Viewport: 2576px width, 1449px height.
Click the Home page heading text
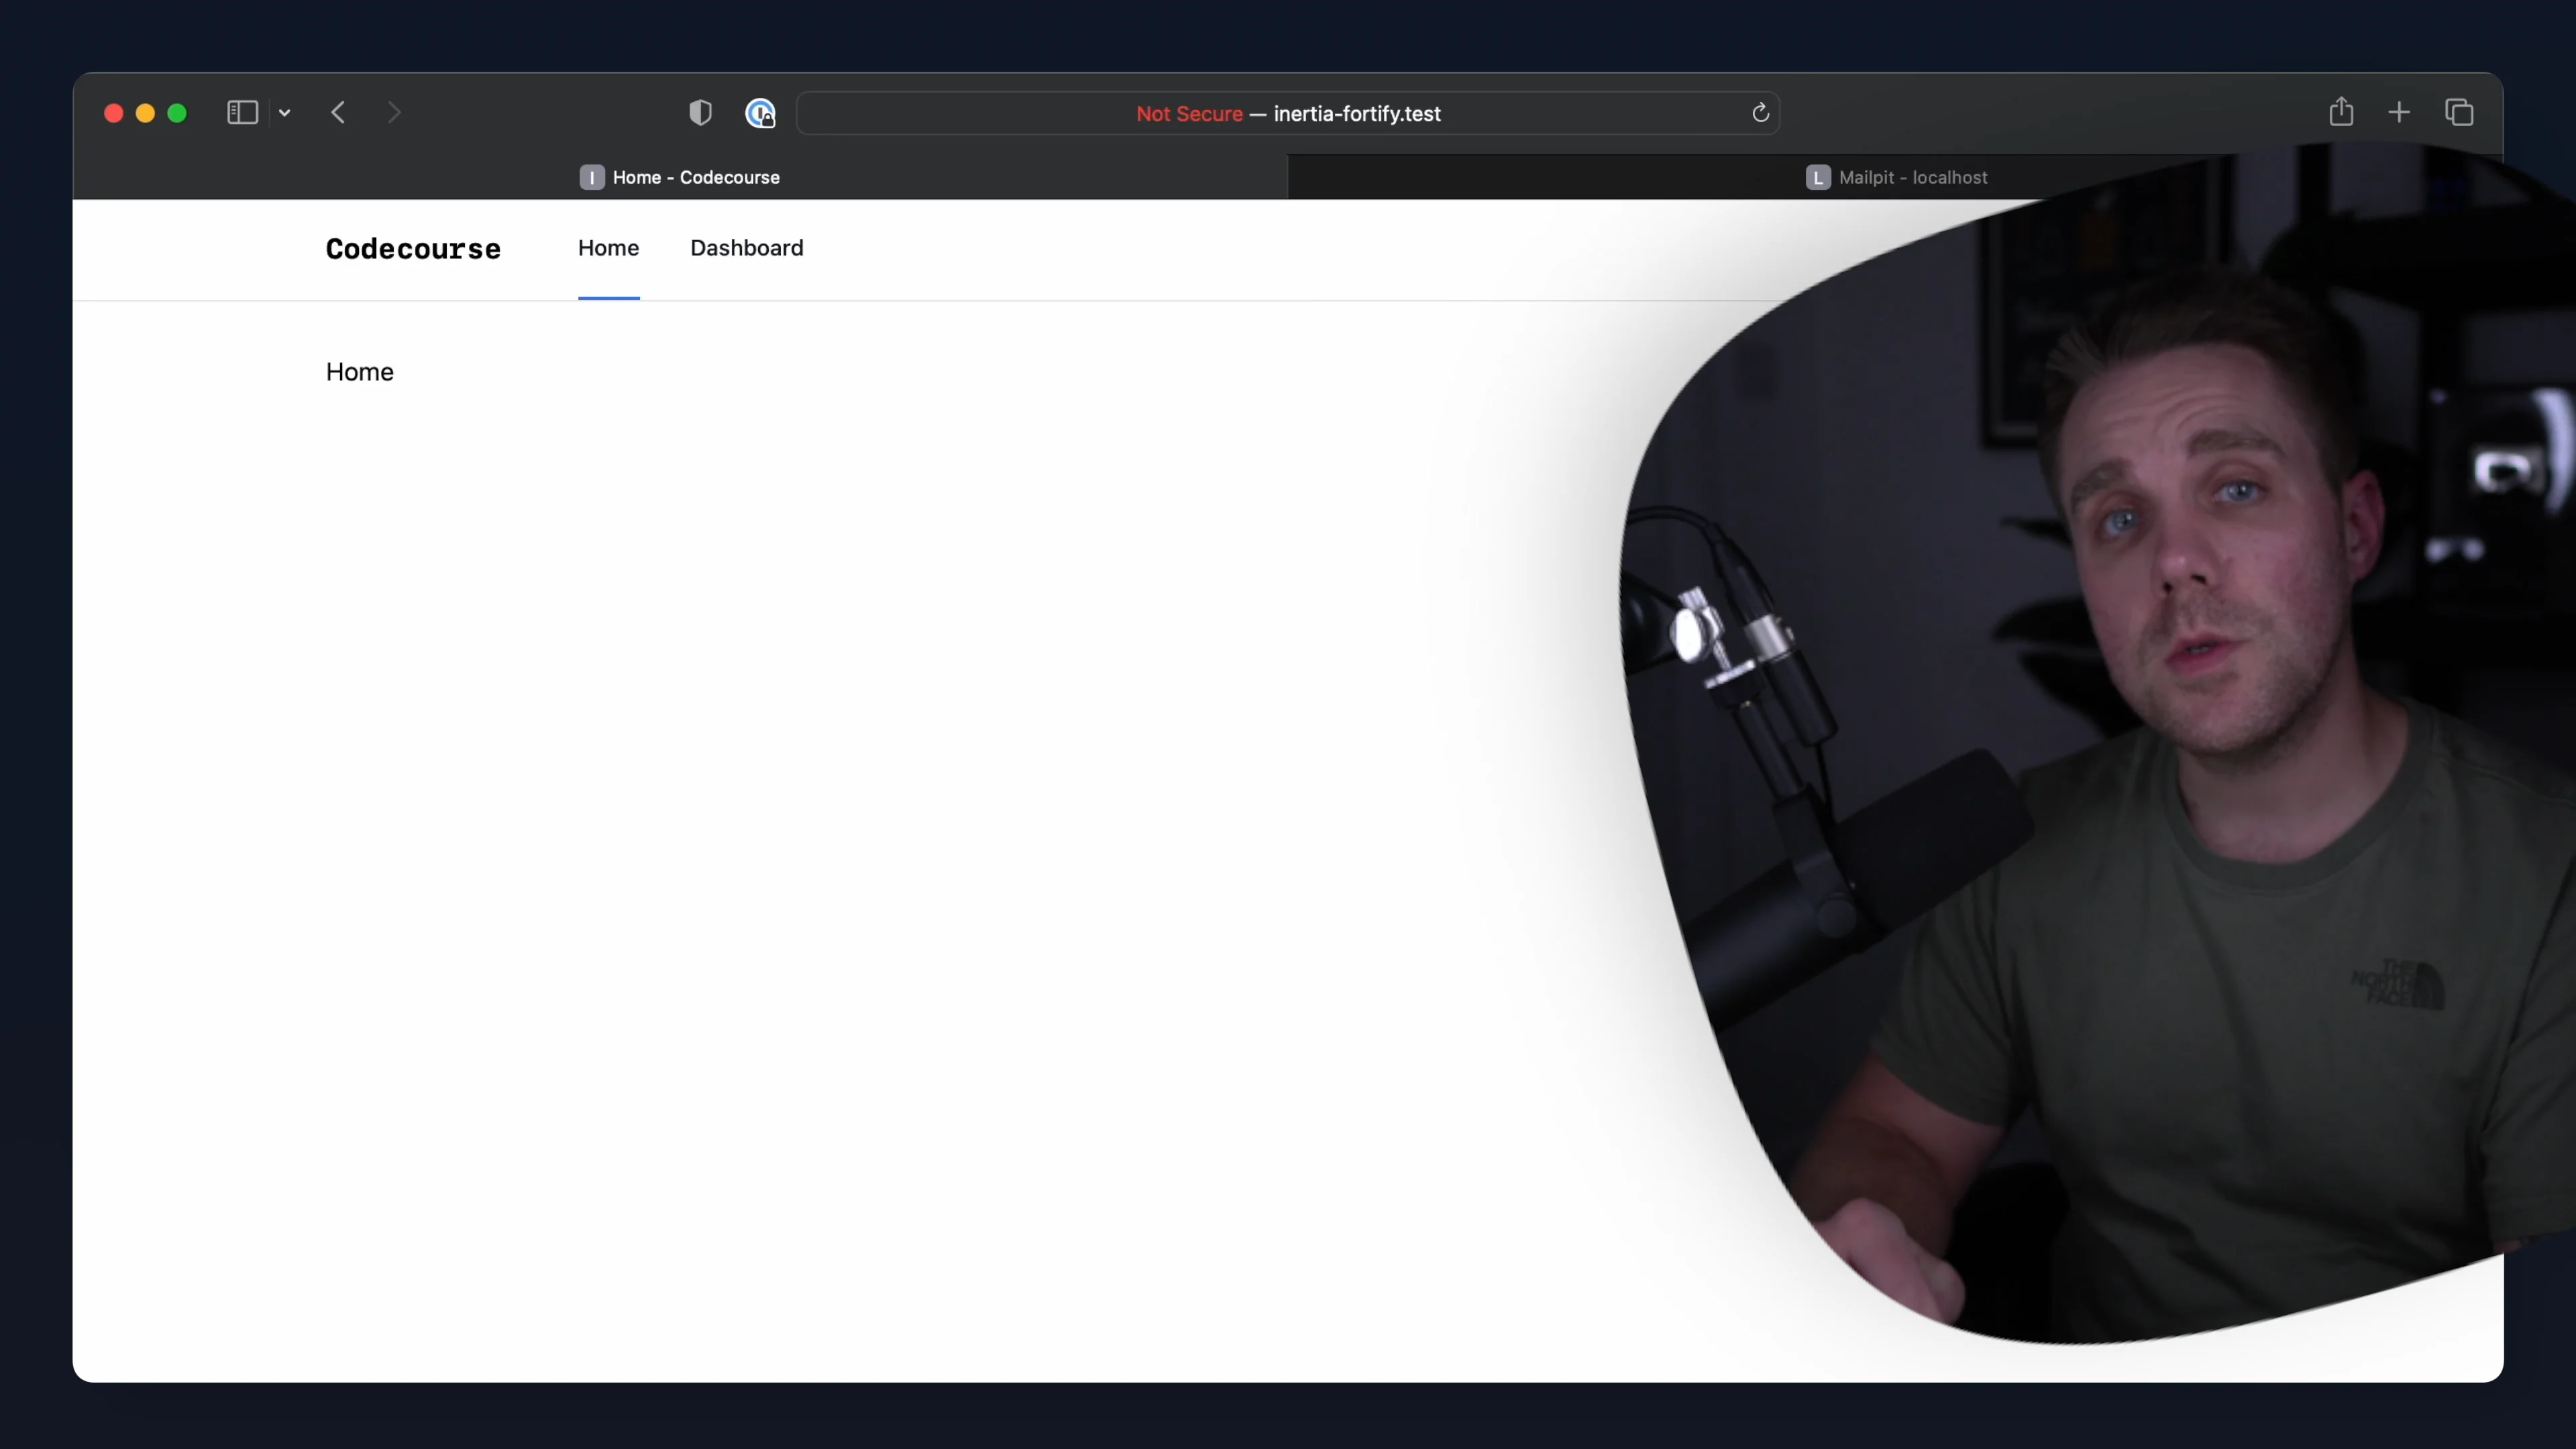coord(359,372)
